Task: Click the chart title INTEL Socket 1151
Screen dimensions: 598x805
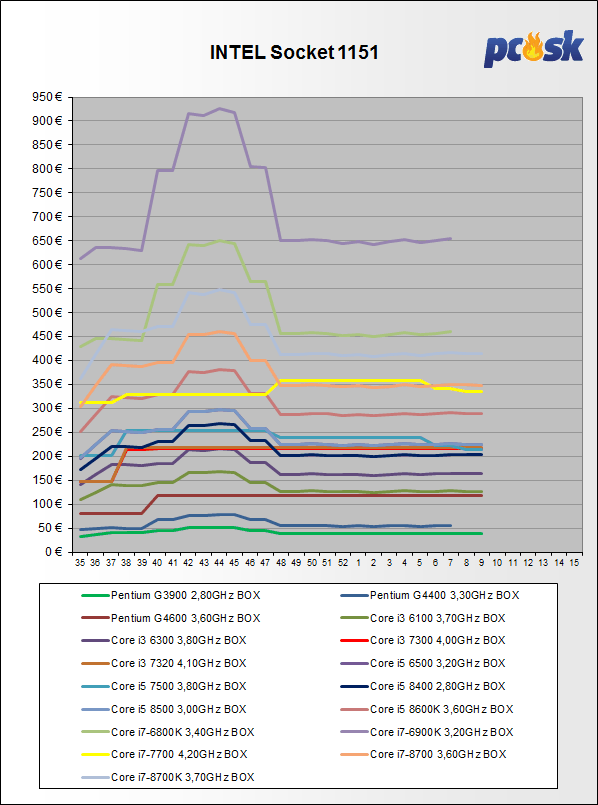Action: coord(294,52)
